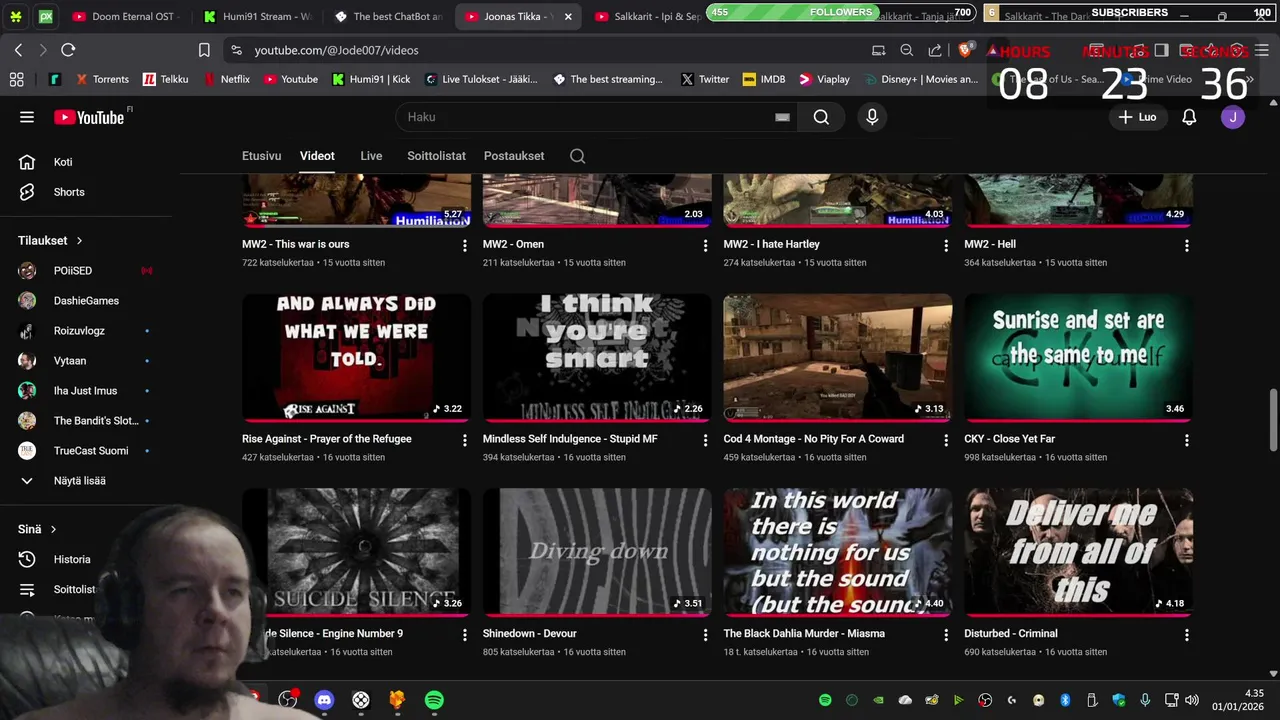Go back in the browser
This screenshot has width=1280, height=720.
pyautogui.click(x=18, y=50)
